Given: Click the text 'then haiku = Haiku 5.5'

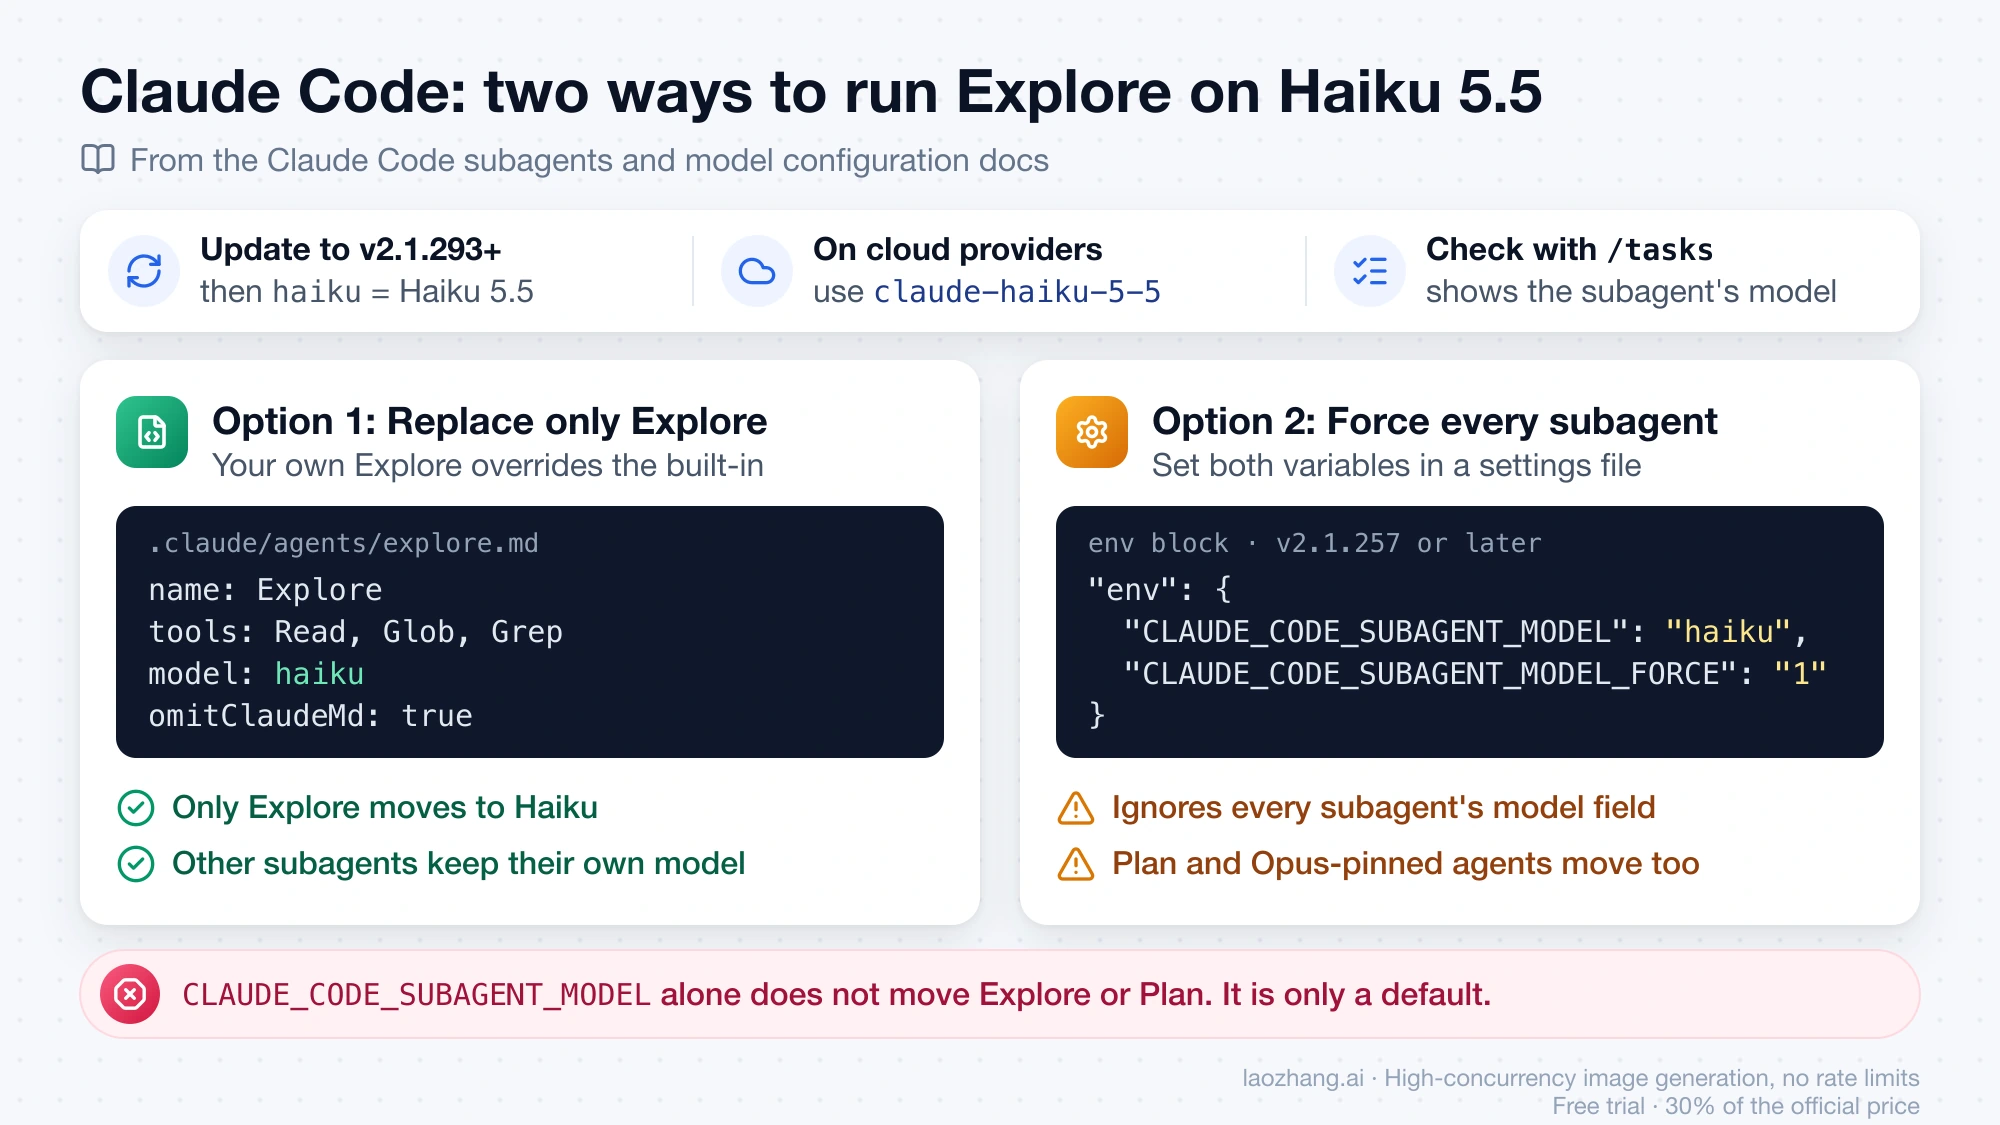Looking at the screenshot, I should click(367, 291).
